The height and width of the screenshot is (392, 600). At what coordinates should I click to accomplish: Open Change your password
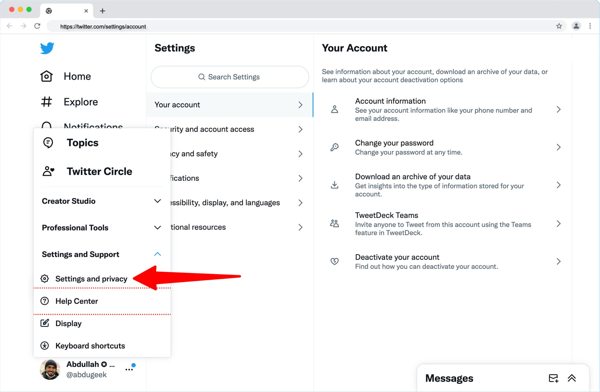[x=444, y=147]
